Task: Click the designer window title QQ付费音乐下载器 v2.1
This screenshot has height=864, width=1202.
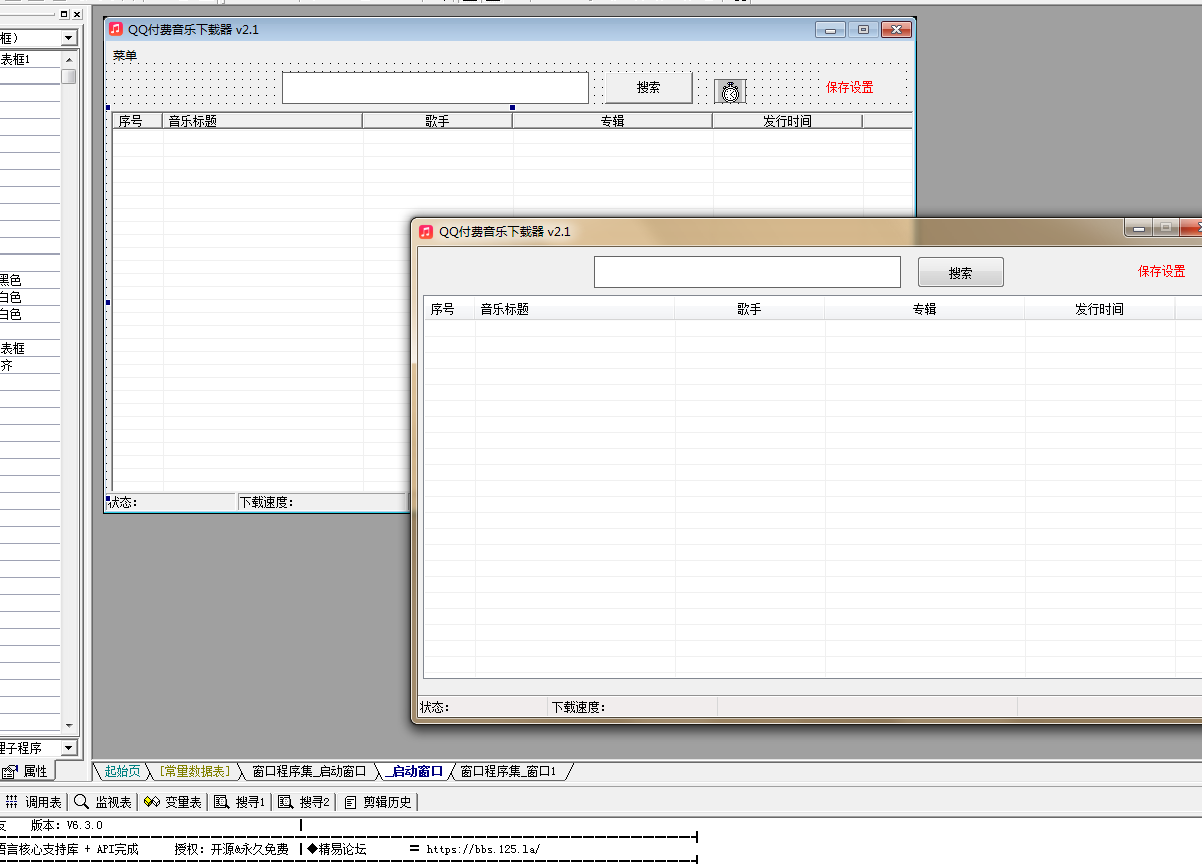Action: coord(193,29)
